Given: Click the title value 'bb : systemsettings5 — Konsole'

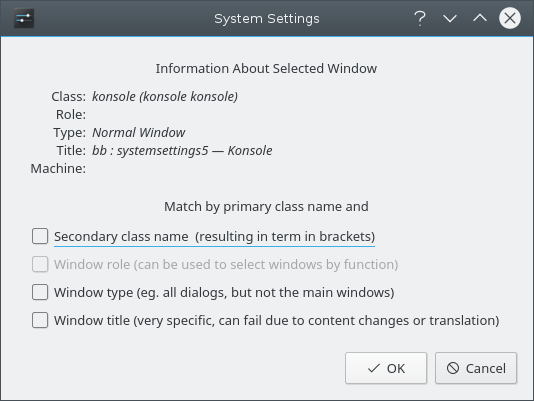Looking at the screenshot, I should point(182,151).
